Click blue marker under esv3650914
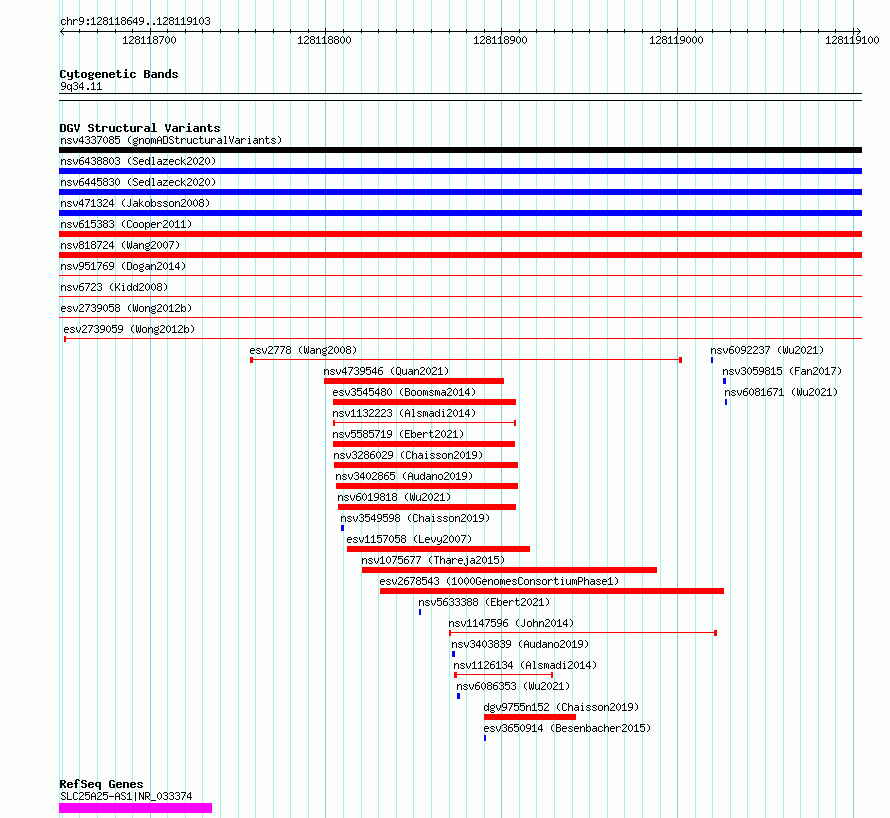This screenshot has width=890, height=818. tap(485, 738)
